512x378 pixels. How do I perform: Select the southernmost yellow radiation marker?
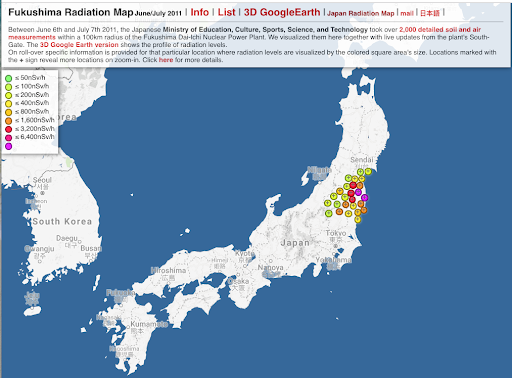pos(358,219)
